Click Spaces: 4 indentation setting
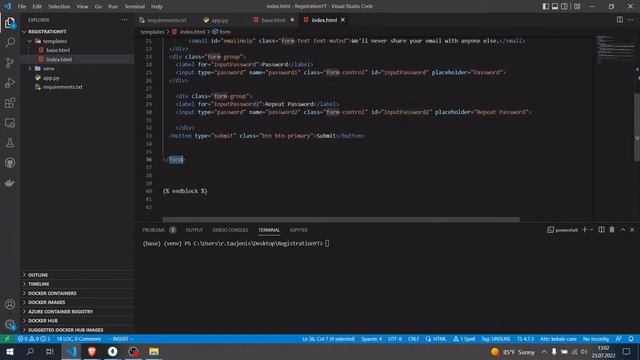 pyautogui.click(x=371, y=339)
